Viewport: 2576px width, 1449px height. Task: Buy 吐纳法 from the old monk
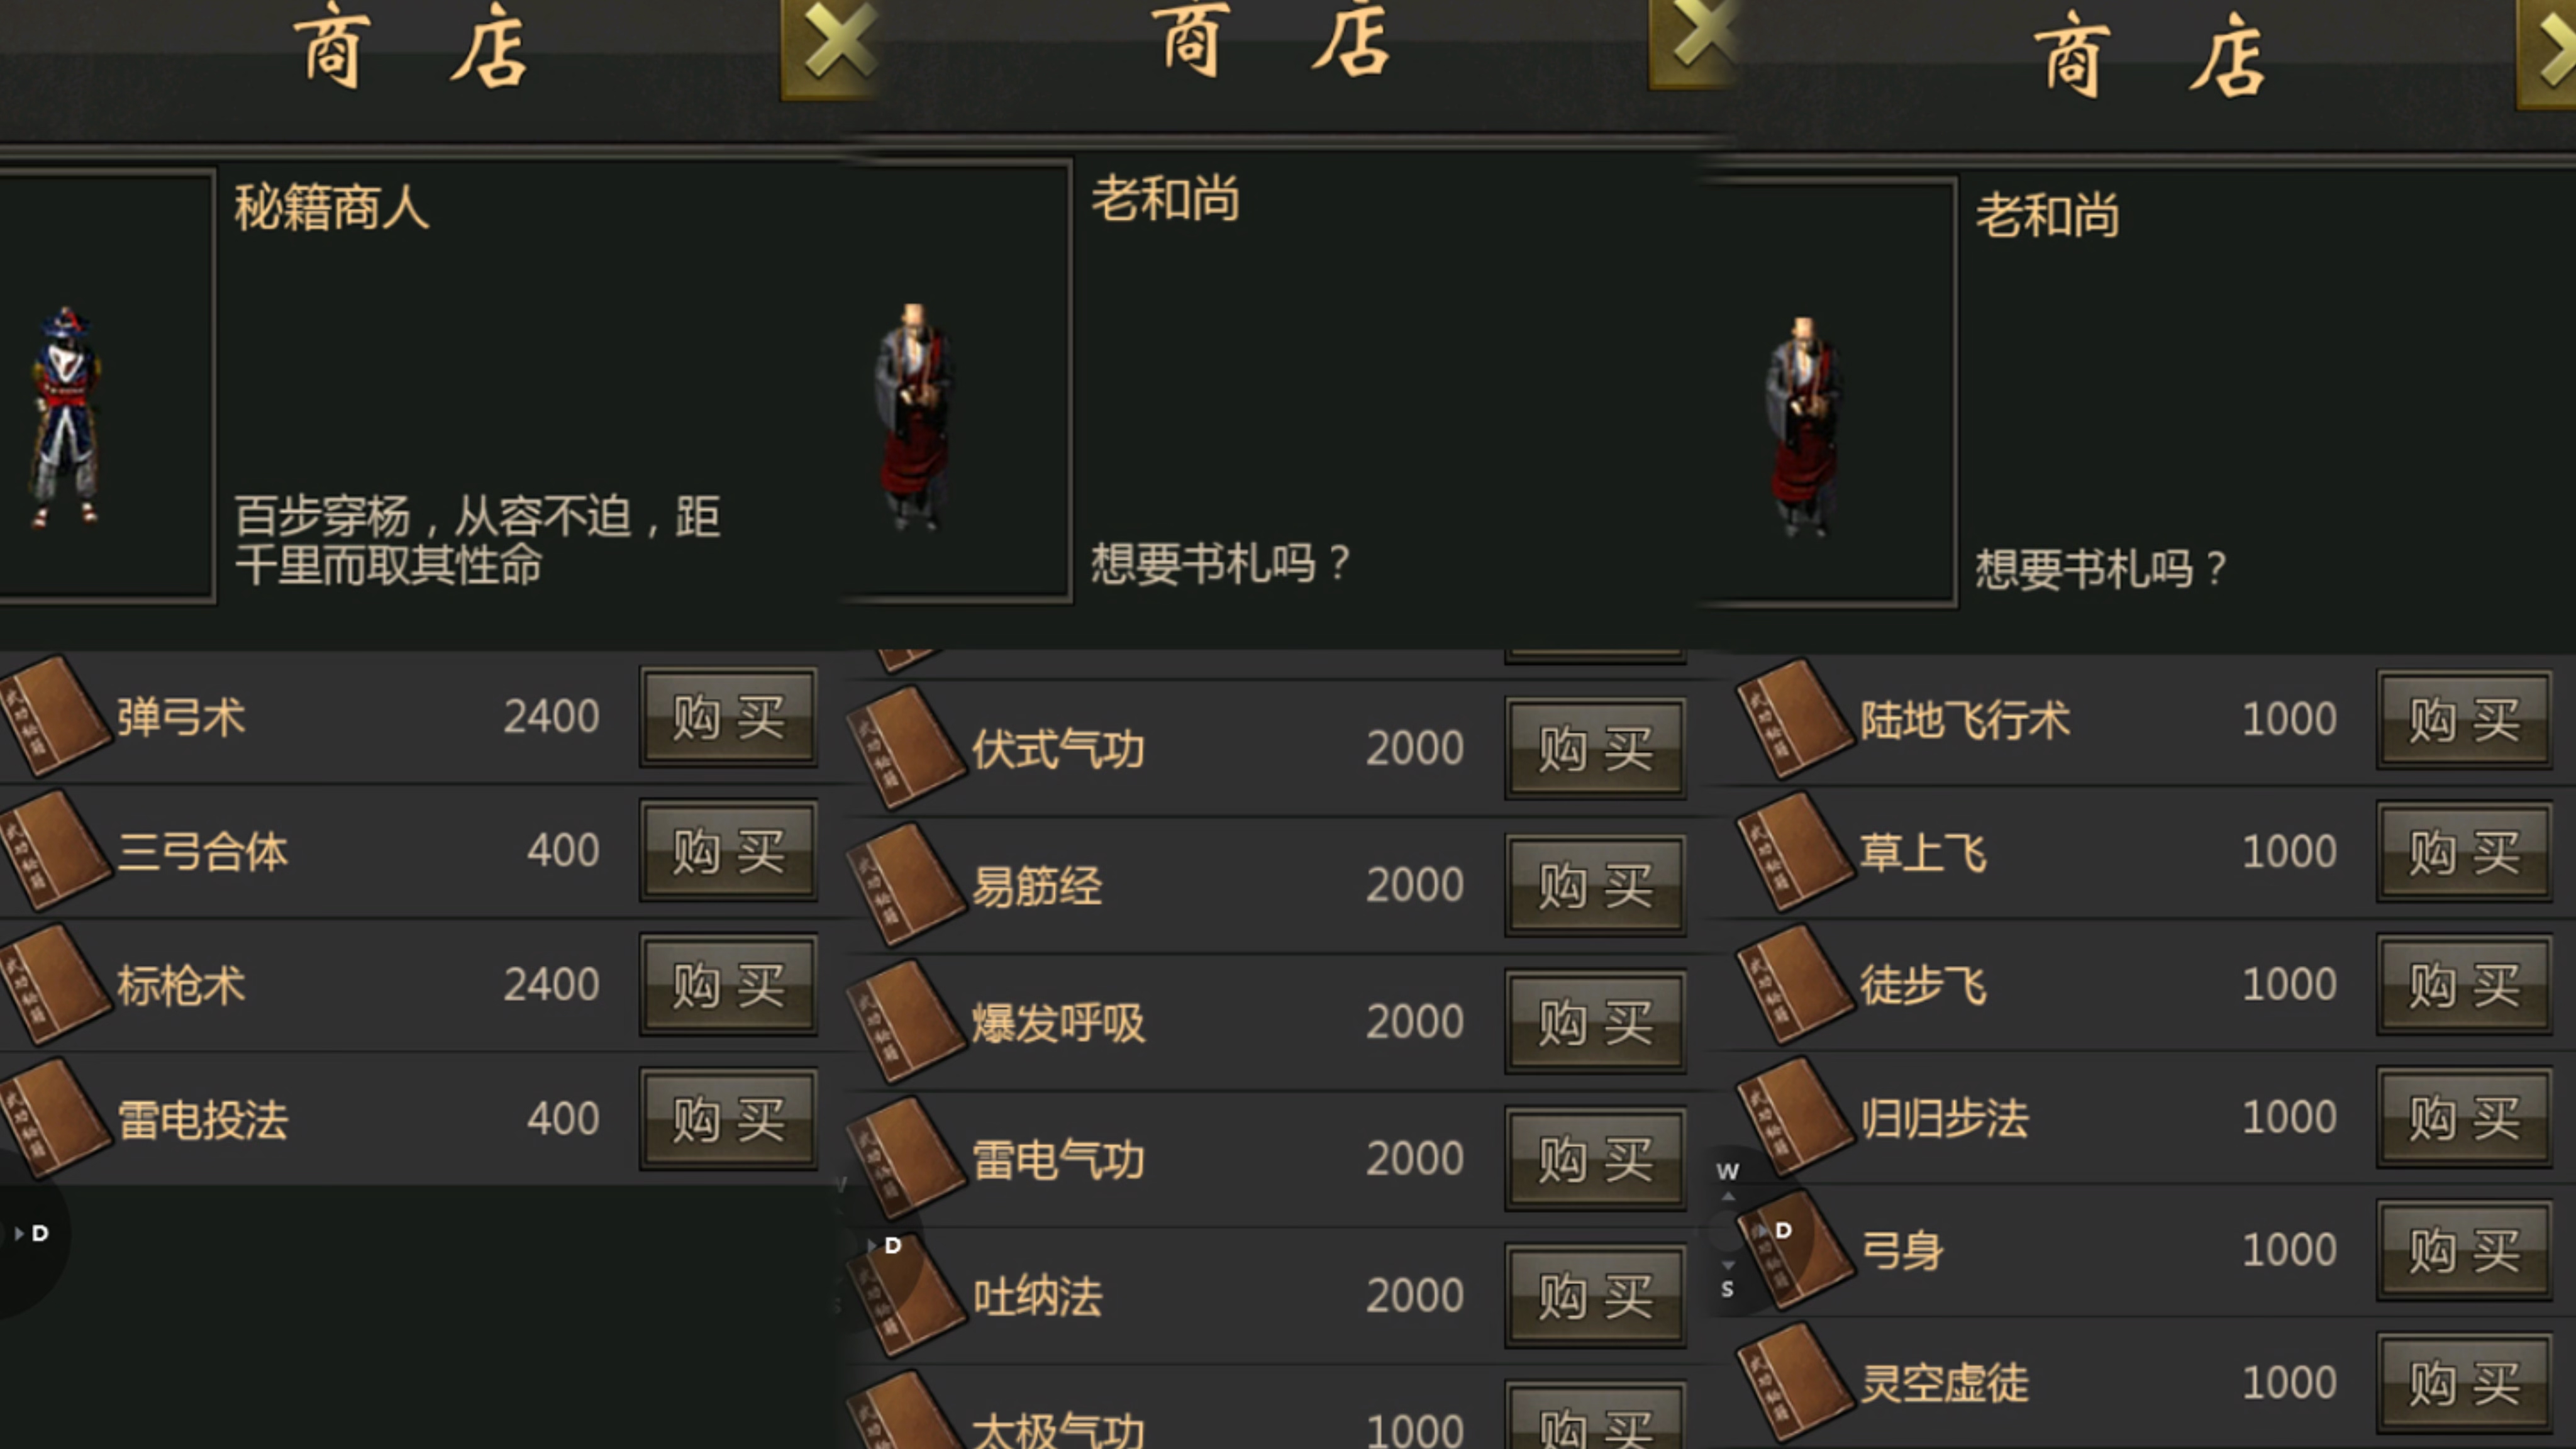(1595, 1296)
